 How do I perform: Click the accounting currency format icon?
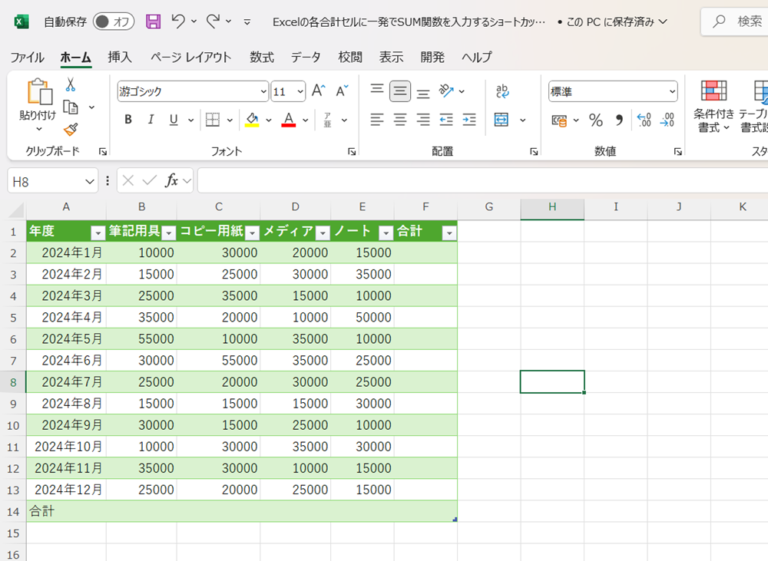tap(559, 120)
